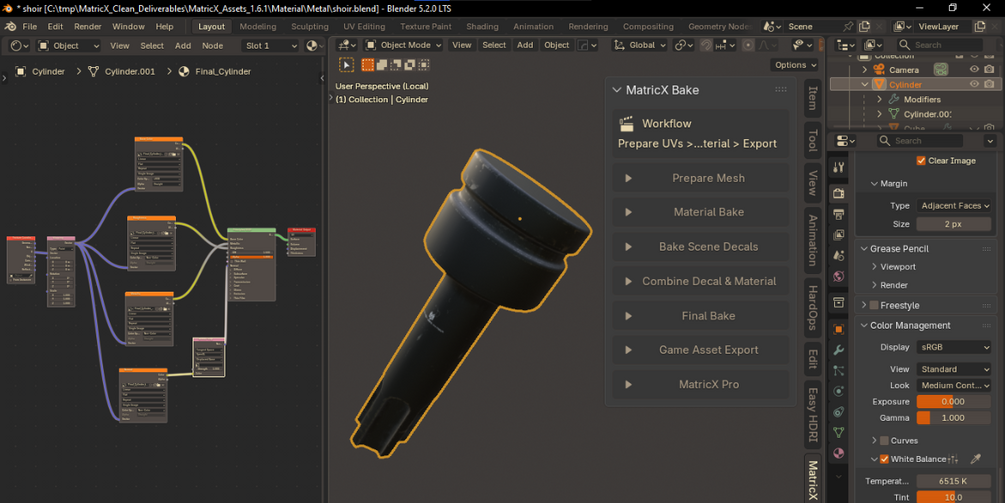Click Final Bake in MatricX panel

pos(701,316)
